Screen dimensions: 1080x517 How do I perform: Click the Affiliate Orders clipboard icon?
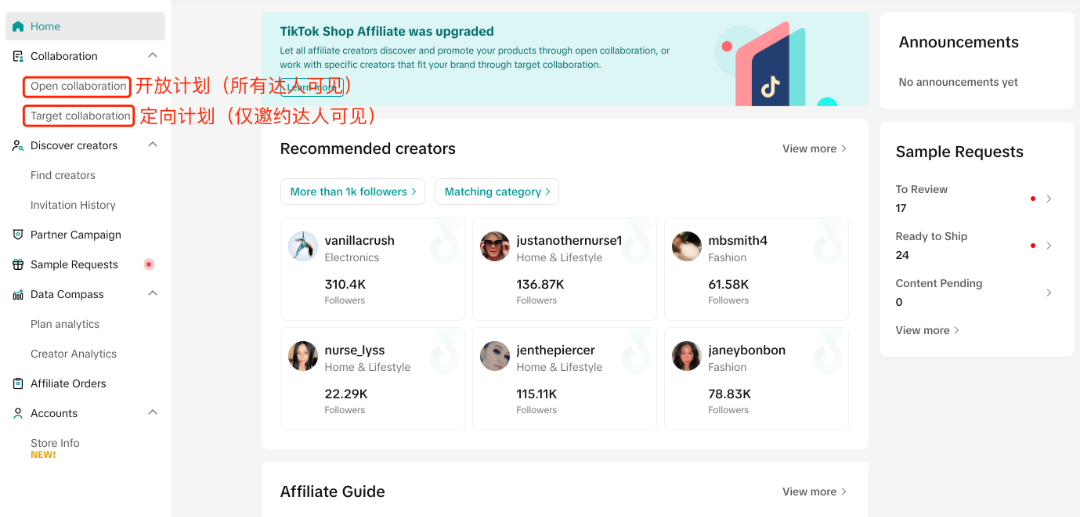pyautogui.click(x=18, y=383)
